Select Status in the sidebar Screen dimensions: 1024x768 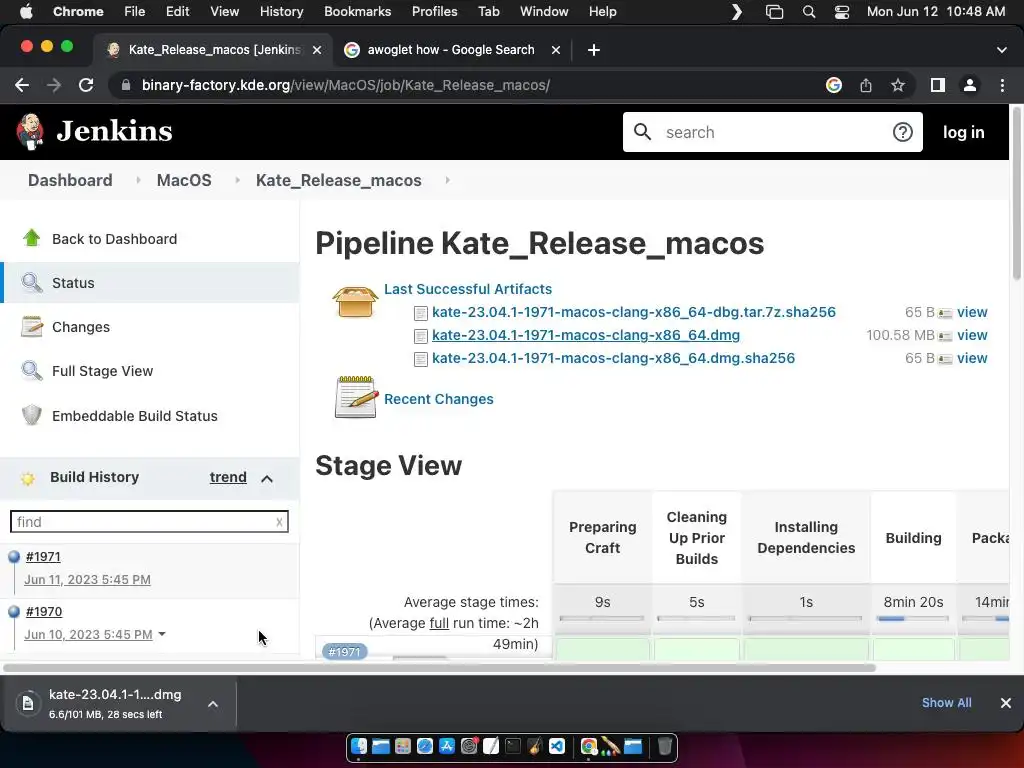tap(150, 283)
